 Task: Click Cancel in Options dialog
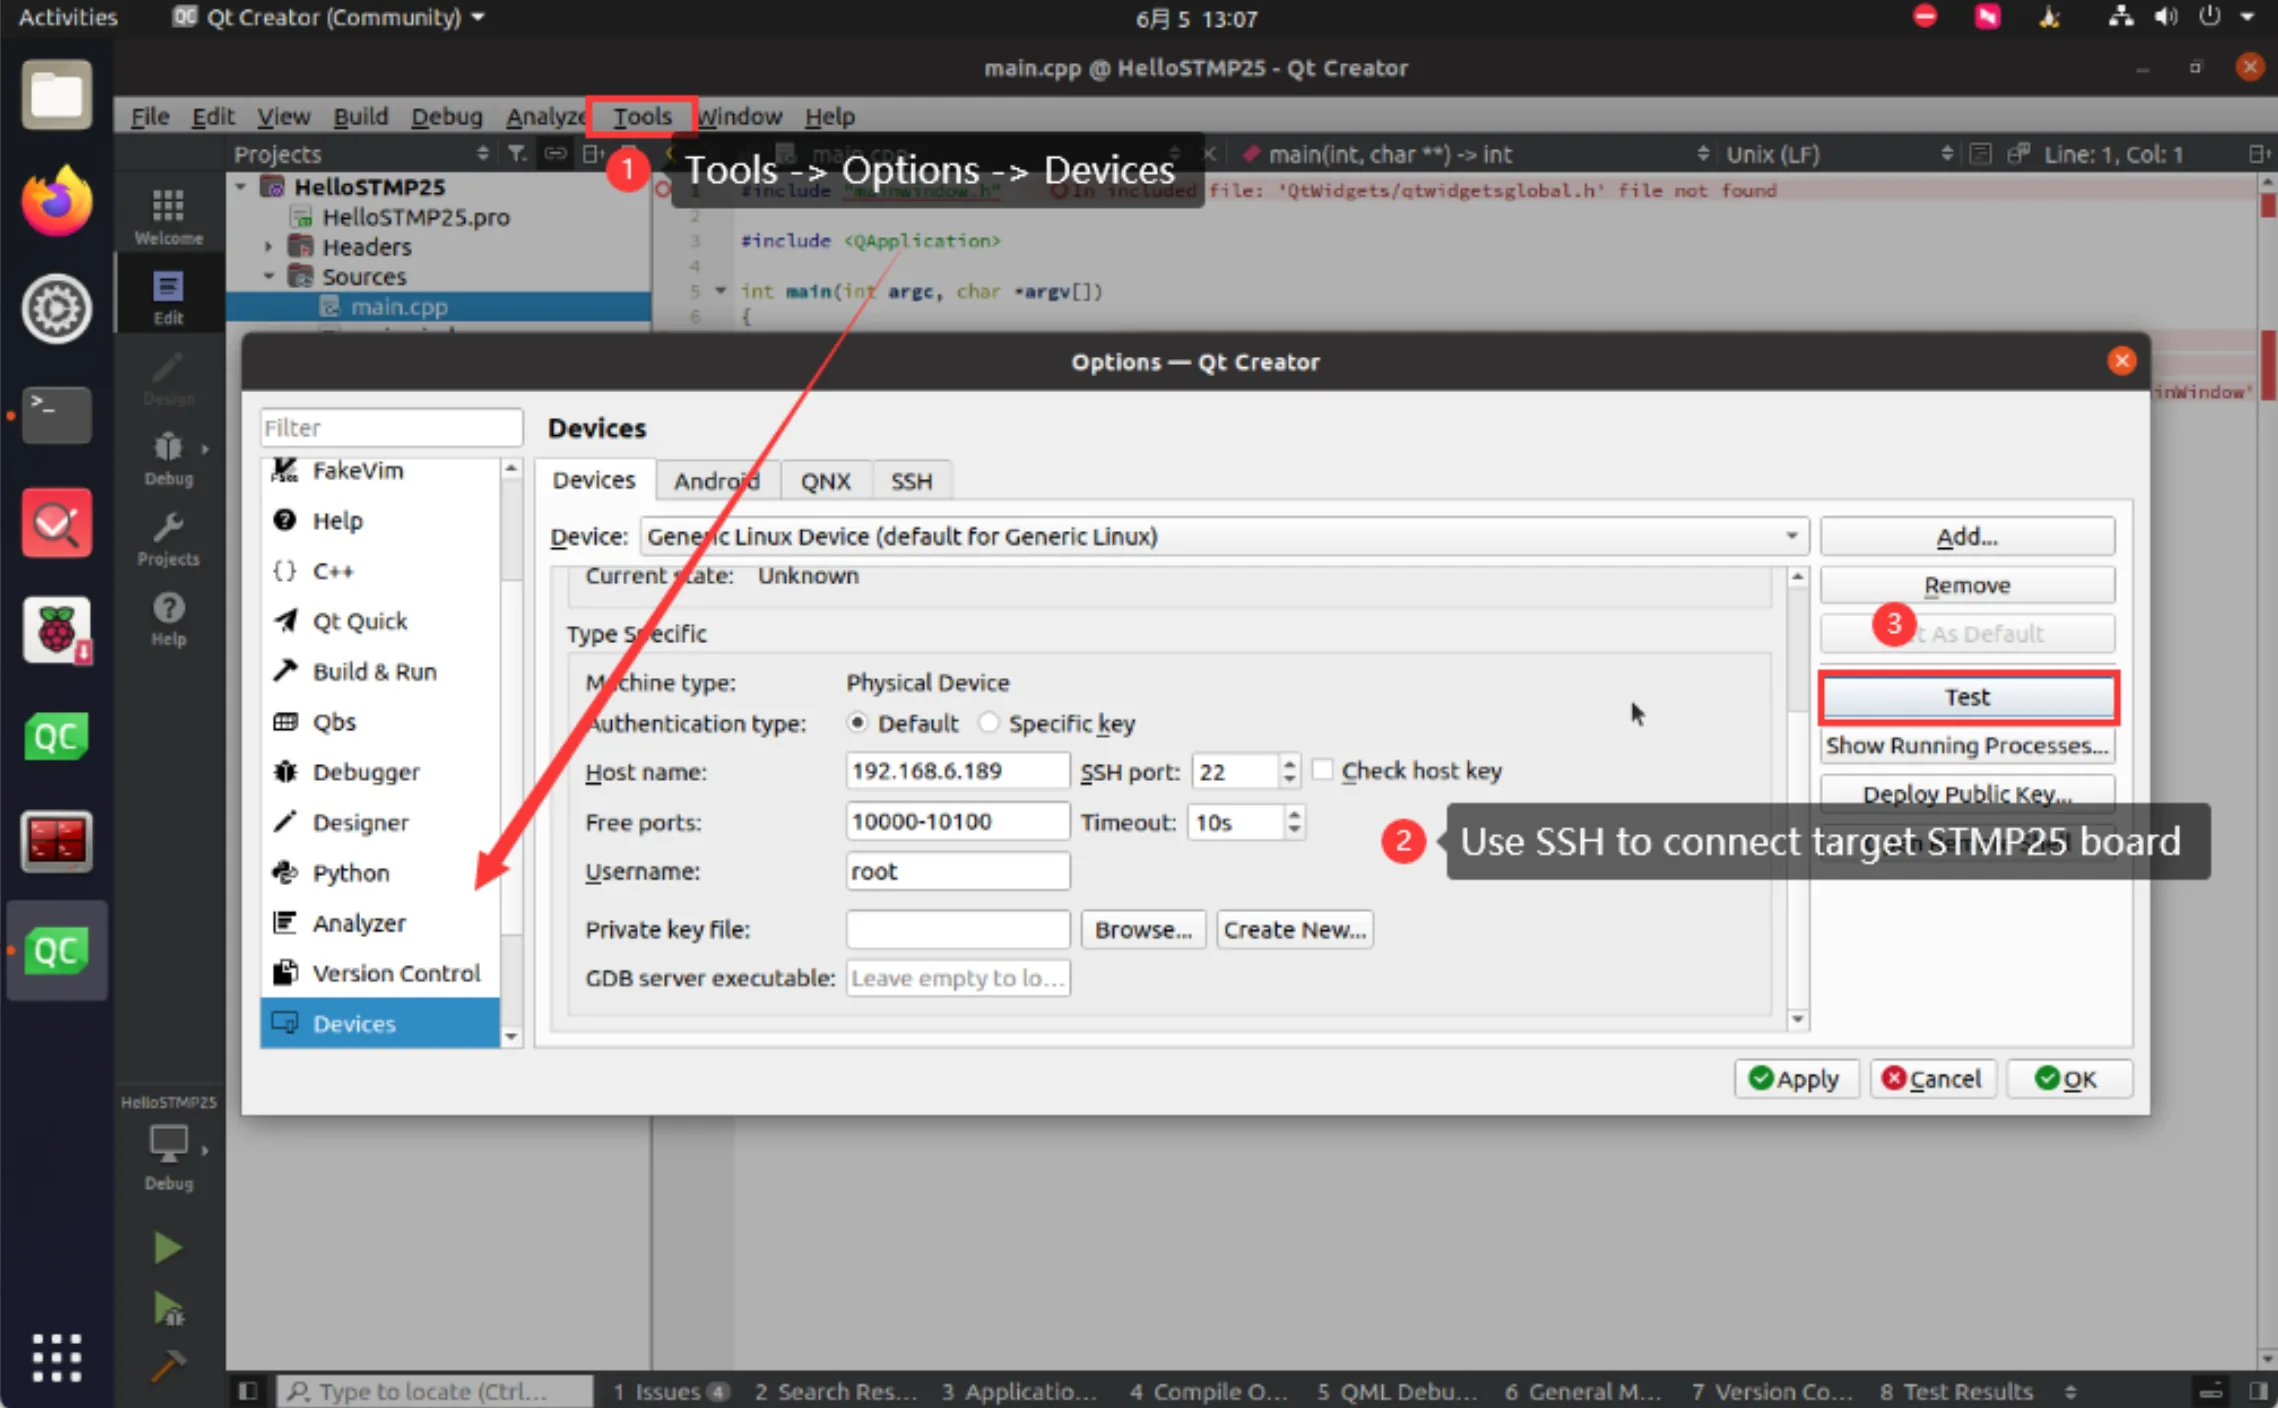click(x=1933, y=1079)
